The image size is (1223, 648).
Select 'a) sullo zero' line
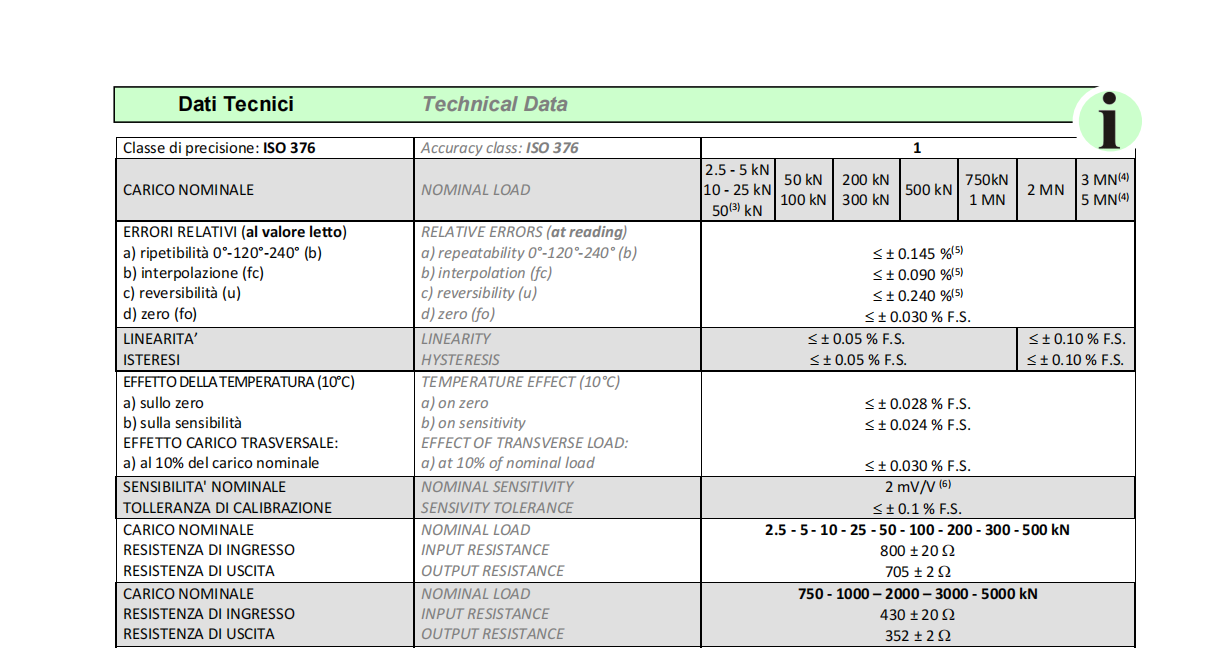(x=165, y=403)
